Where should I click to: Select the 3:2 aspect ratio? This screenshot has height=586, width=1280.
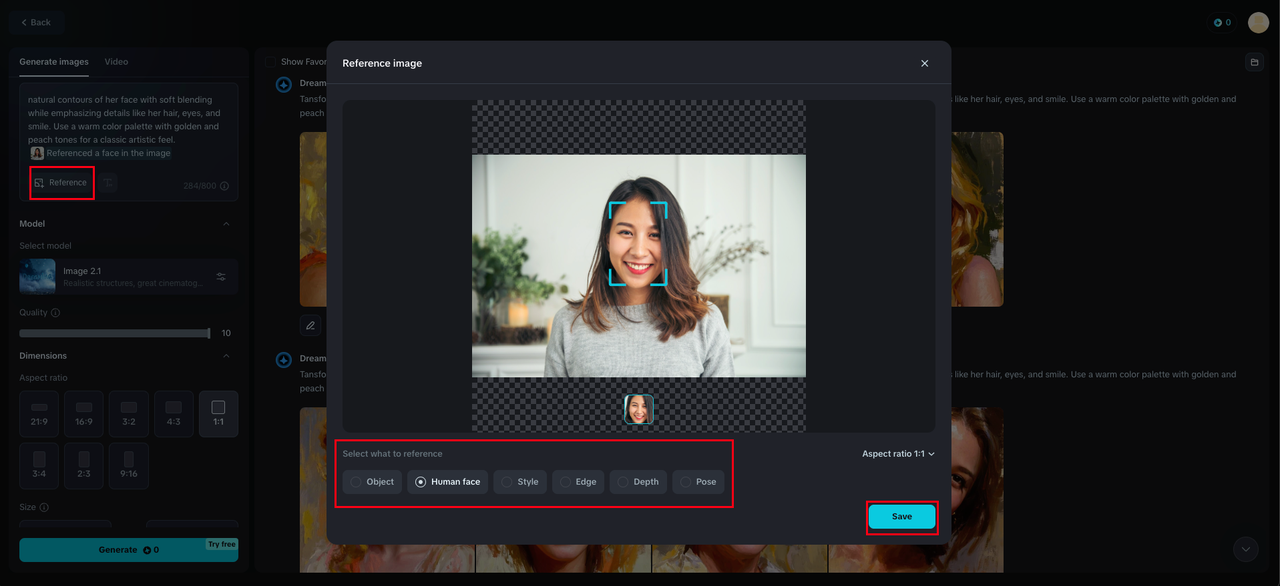129,413
